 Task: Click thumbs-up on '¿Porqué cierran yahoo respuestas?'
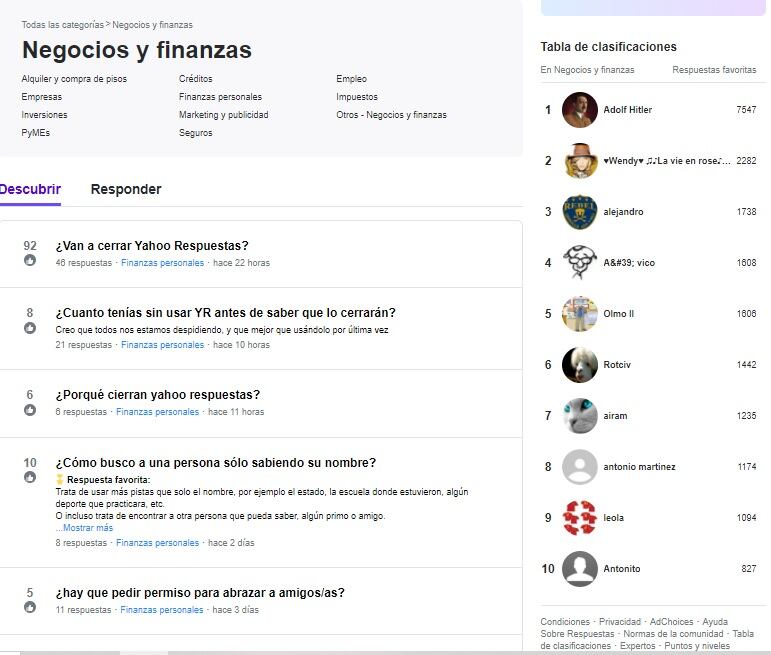30,410
